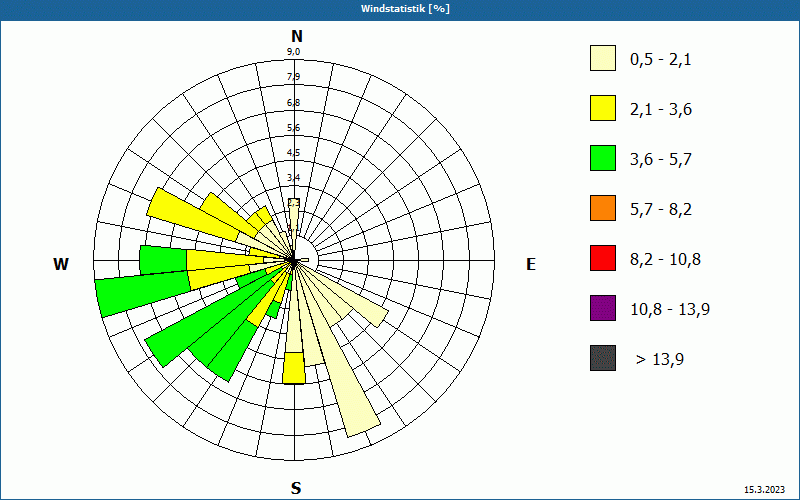Click the 4,5 radial axis label

(x=293, y=153)
